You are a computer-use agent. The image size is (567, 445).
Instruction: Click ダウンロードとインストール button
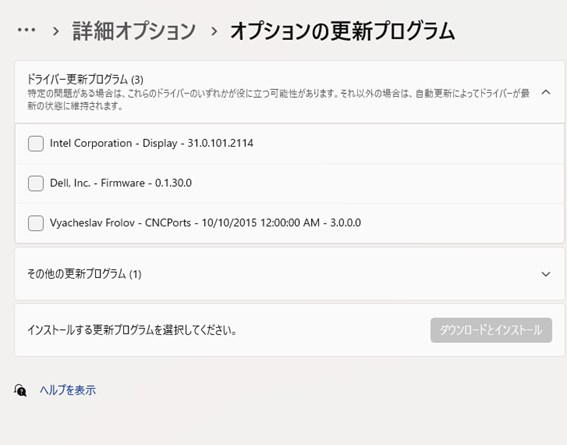tap(491, 330)
